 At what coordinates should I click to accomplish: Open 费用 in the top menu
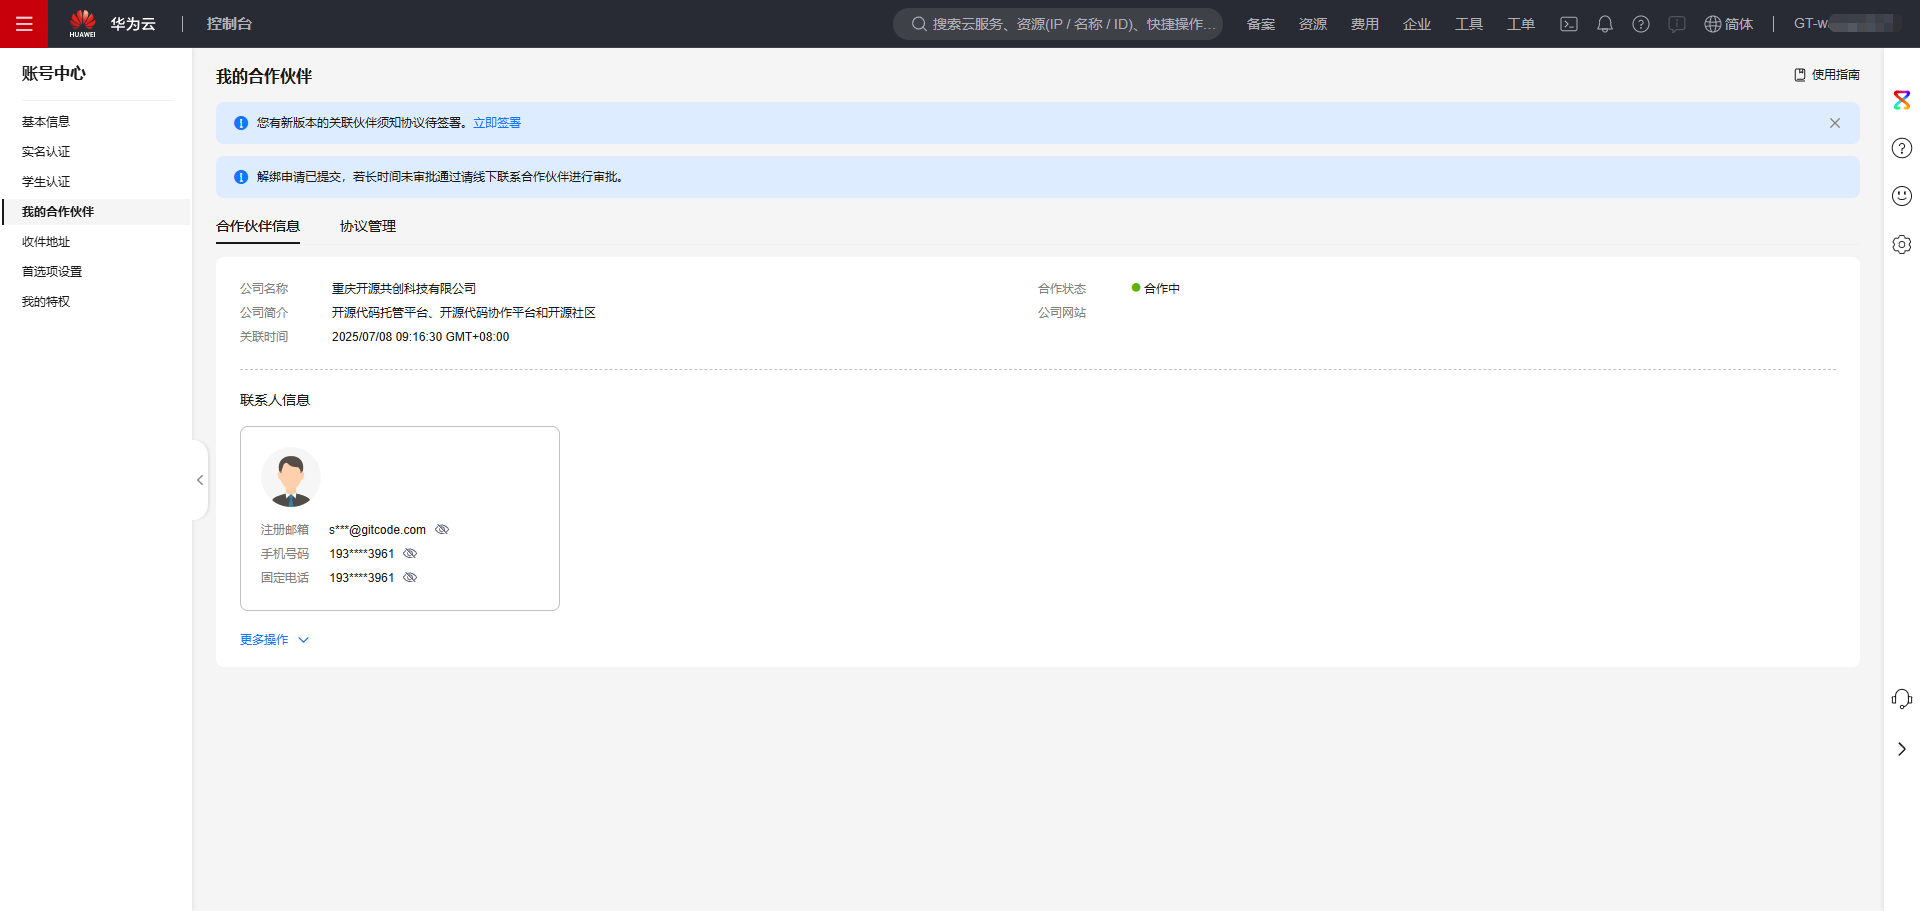click(x=1364, y=23)
